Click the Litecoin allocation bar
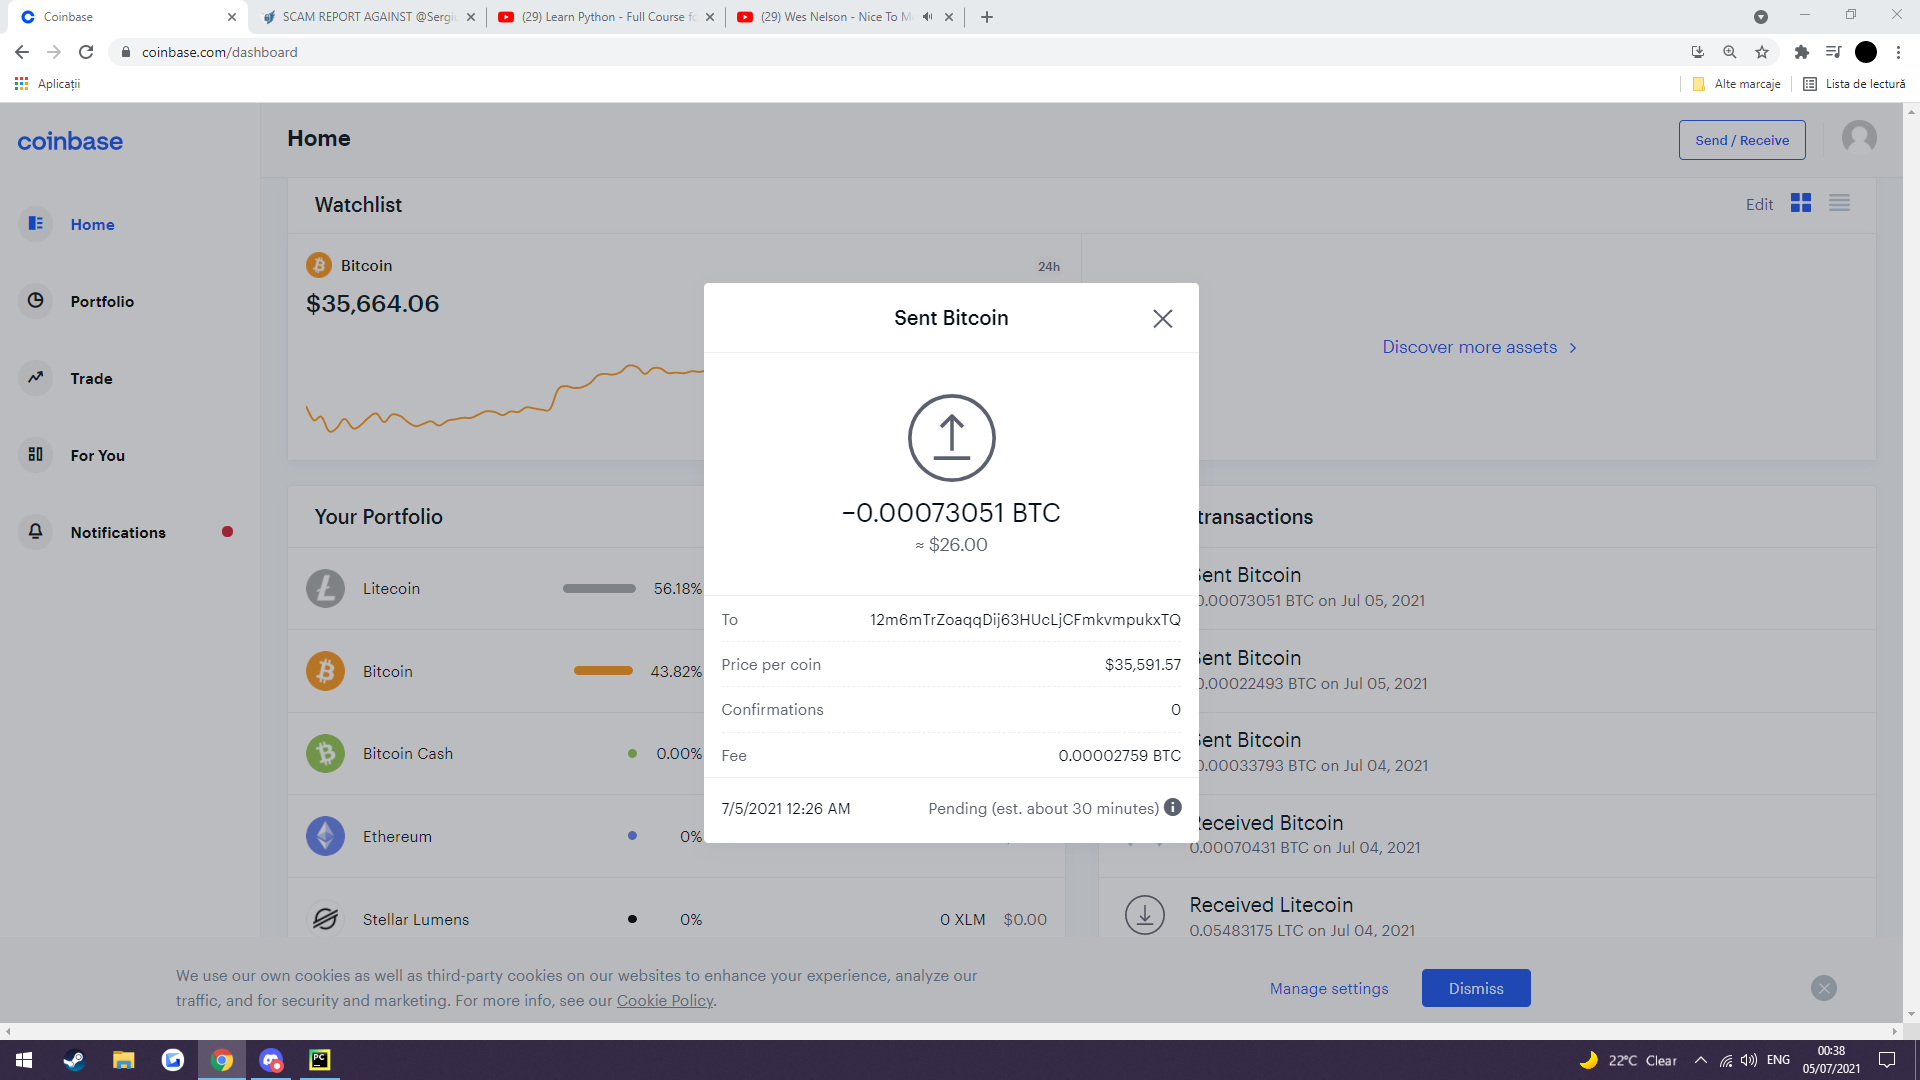The height and width of the screenshot is (1080, 1920). tap(599, 589)
